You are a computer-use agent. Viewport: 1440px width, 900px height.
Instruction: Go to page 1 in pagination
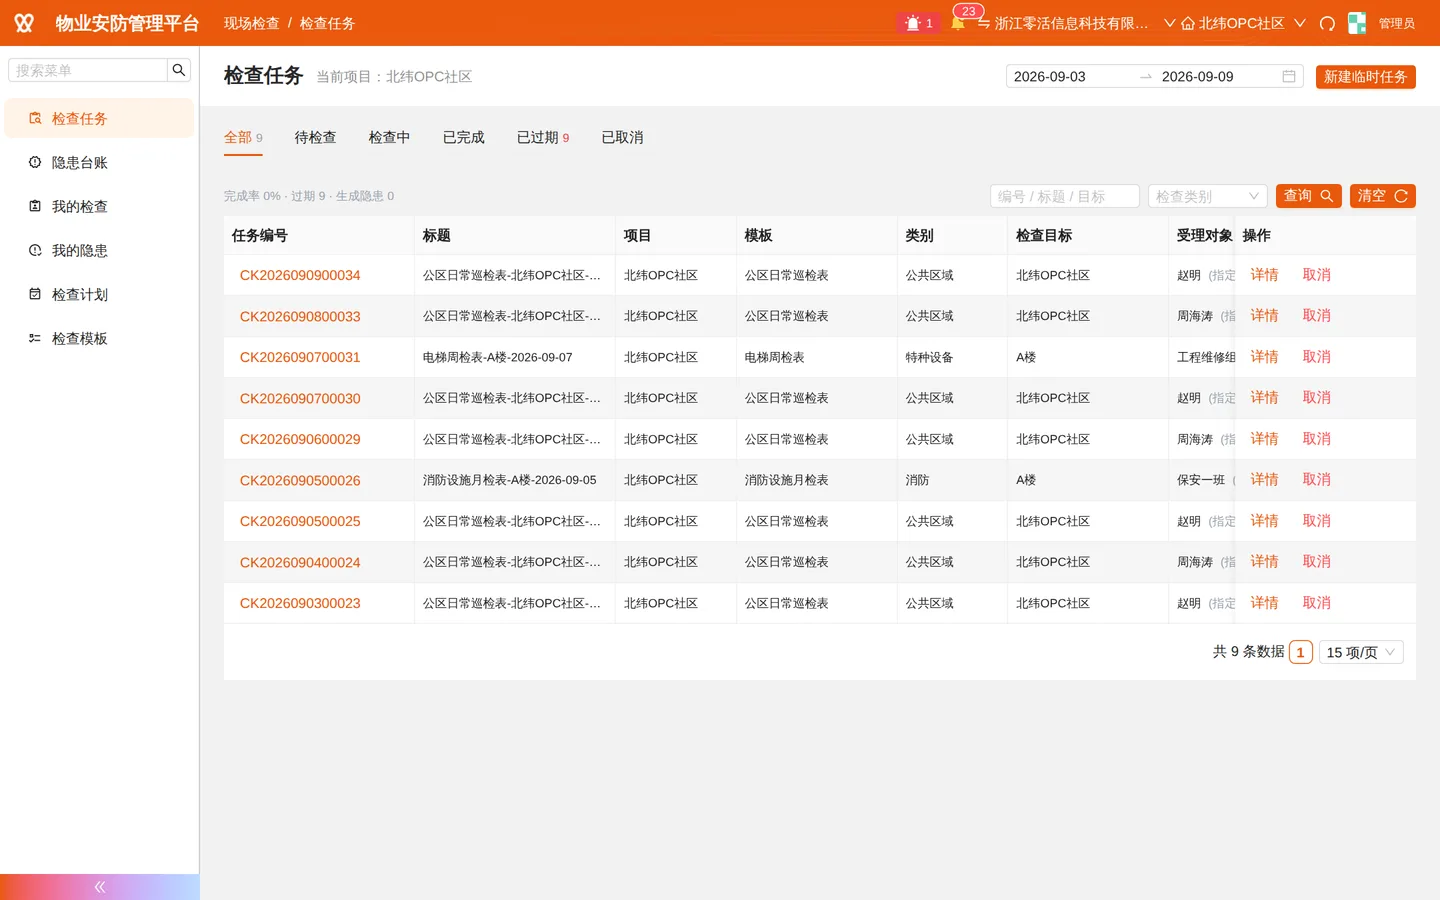tap(1300, 652)
